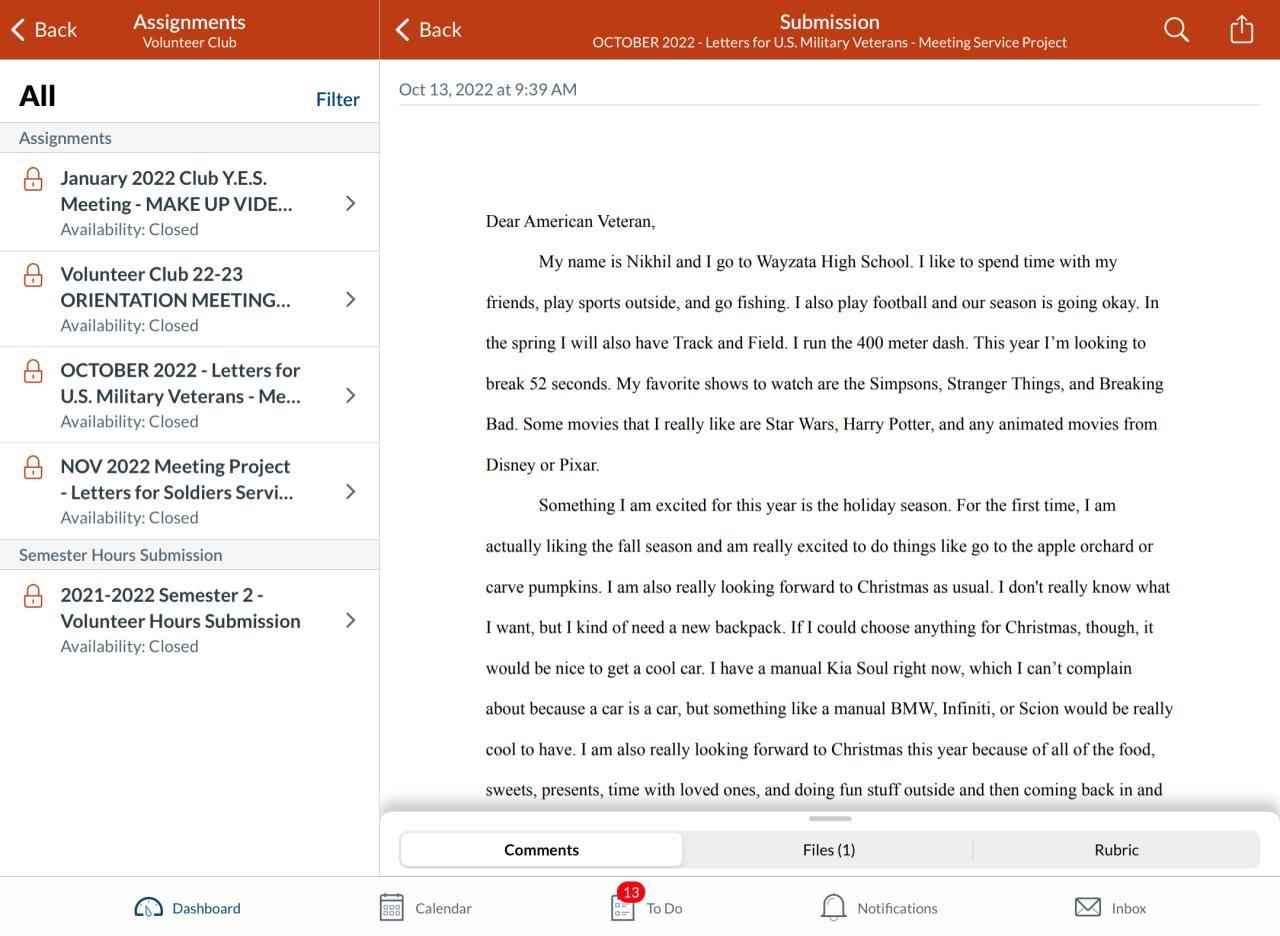Viewport: 1280px width, 936px height.
Task: Open Calendar from bottom bar
Action: tap(425, 908)
